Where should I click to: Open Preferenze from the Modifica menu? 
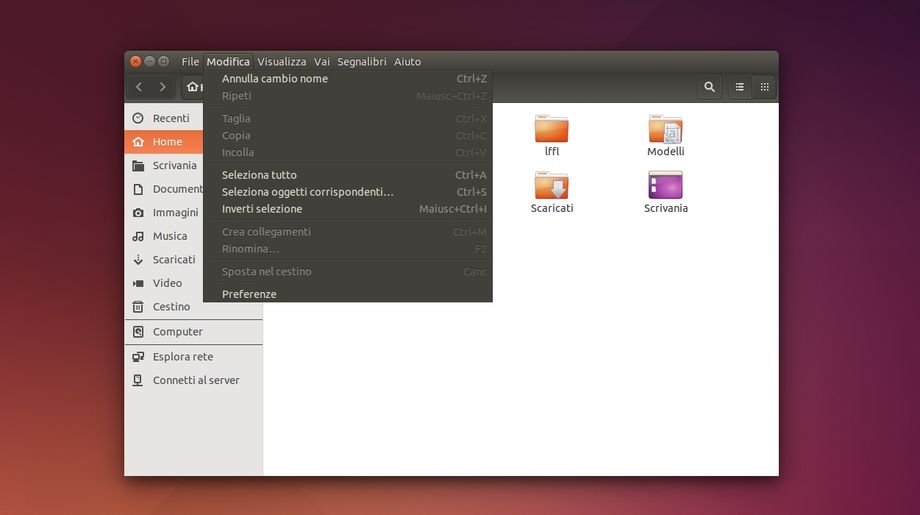click(x=249, y=294)
